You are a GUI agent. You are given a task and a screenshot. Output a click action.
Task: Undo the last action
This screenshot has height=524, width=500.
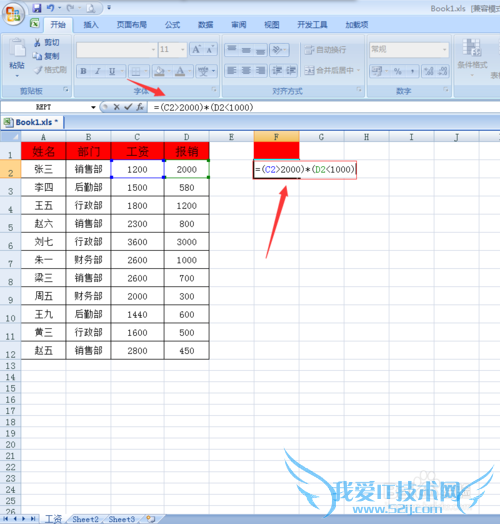tap(50, 8)
